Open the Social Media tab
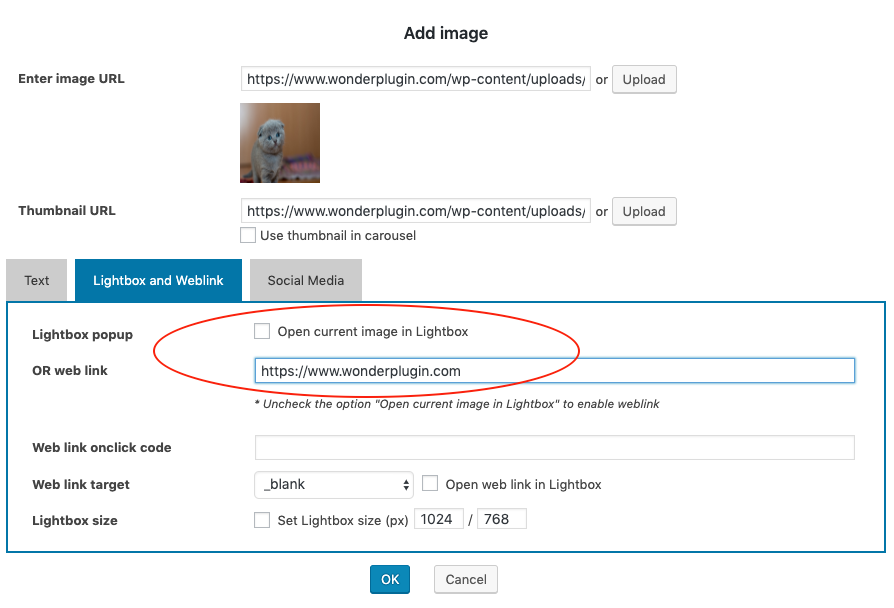 (x=305, y=281)
